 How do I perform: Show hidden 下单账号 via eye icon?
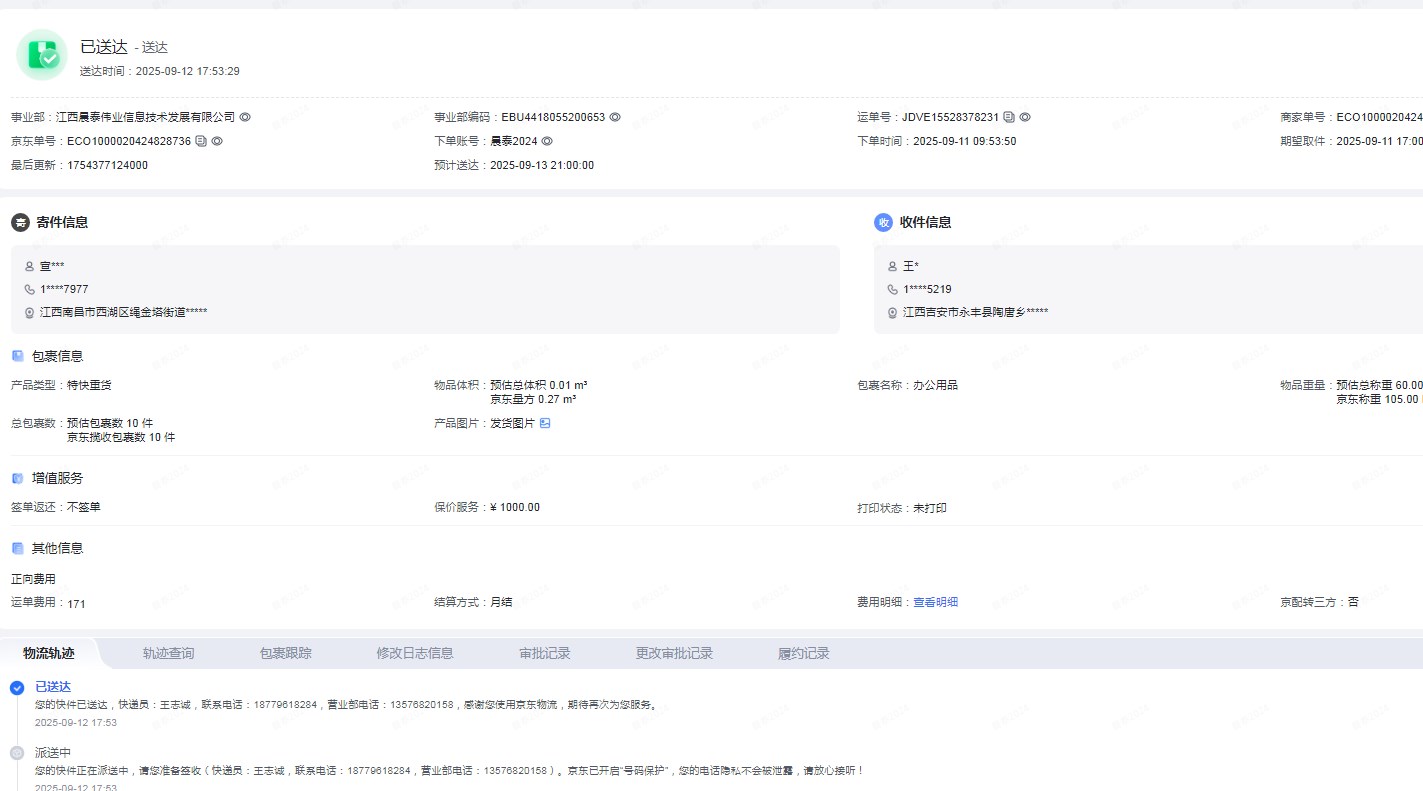pos(547,141)
